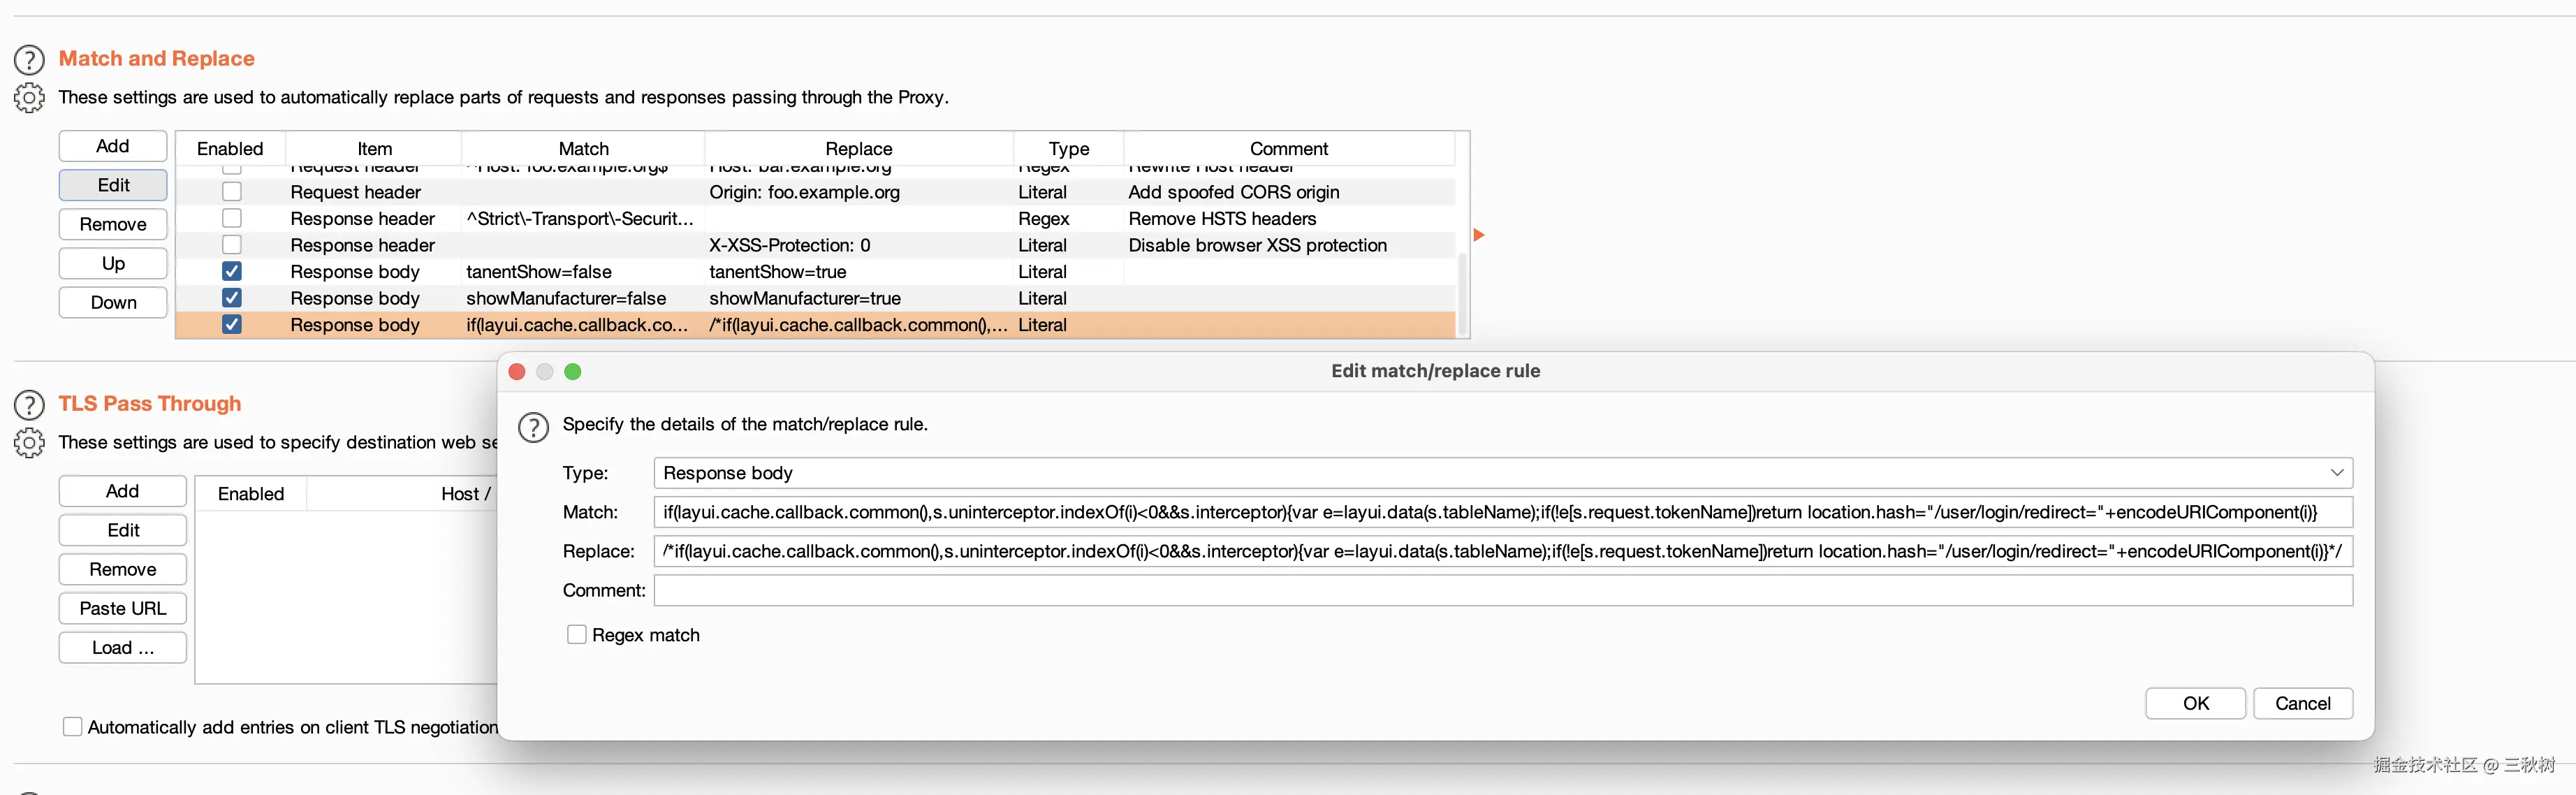Click the orange expand arrow beside the table
The width and height of the screenshot is (2576, 795).
coord(1479,235)
